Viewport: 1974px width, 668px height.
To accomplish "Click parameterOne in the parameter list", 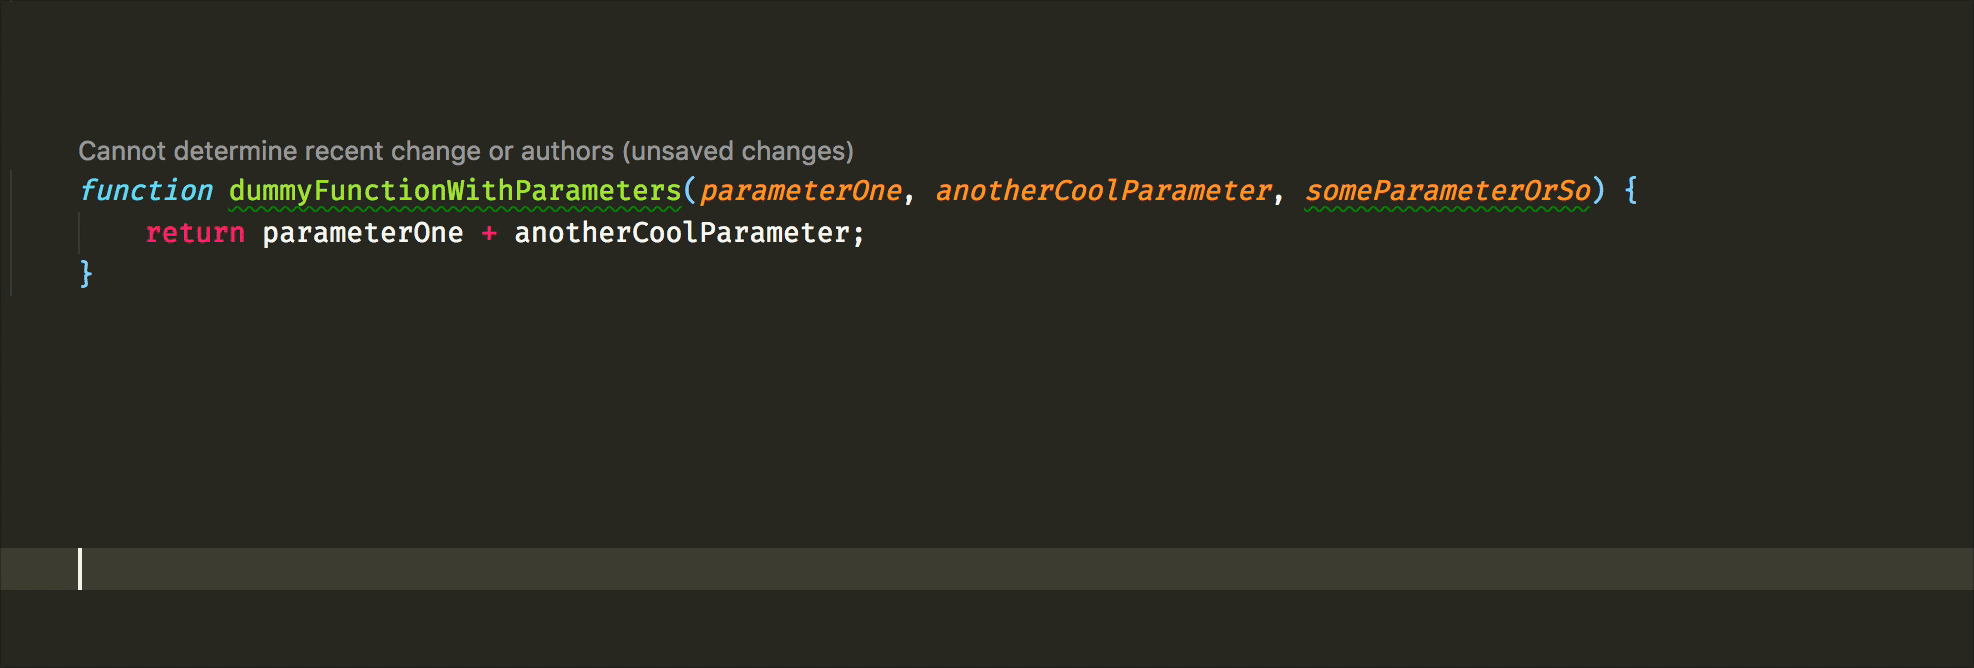I will [x=800, y=190].
